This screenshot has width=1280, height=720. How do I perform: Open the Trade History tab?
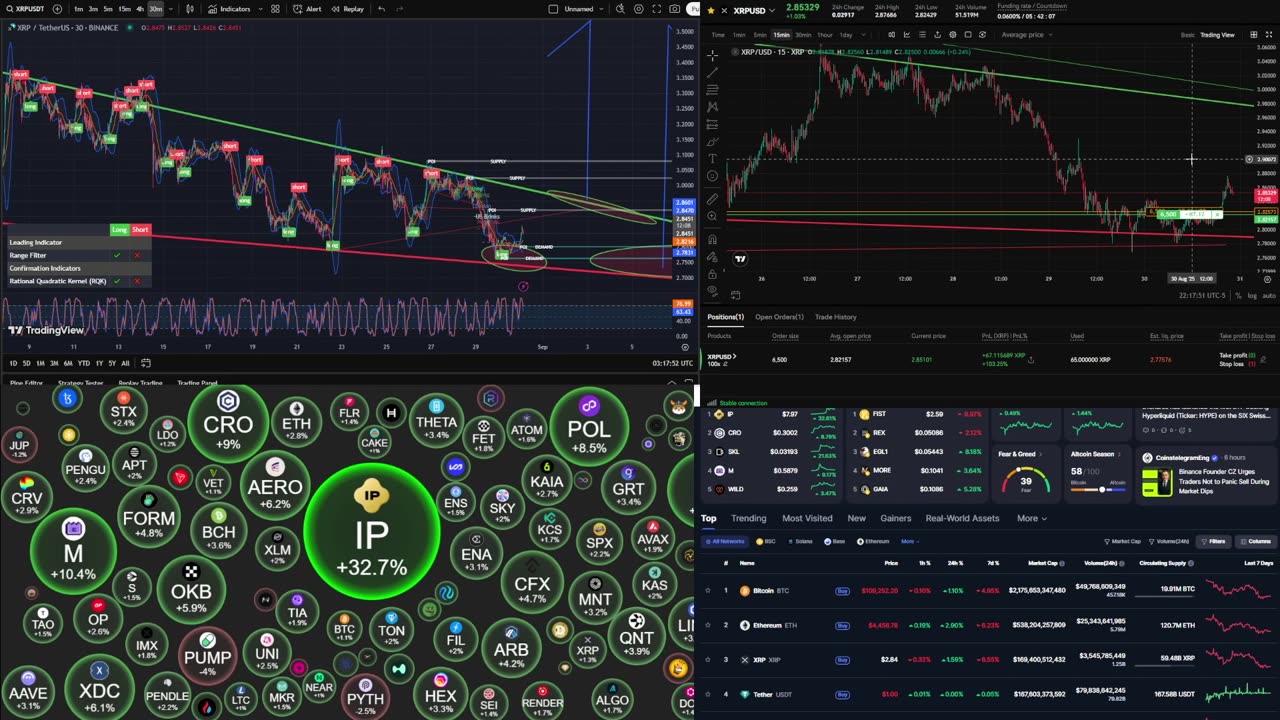[x=835, y=317]
